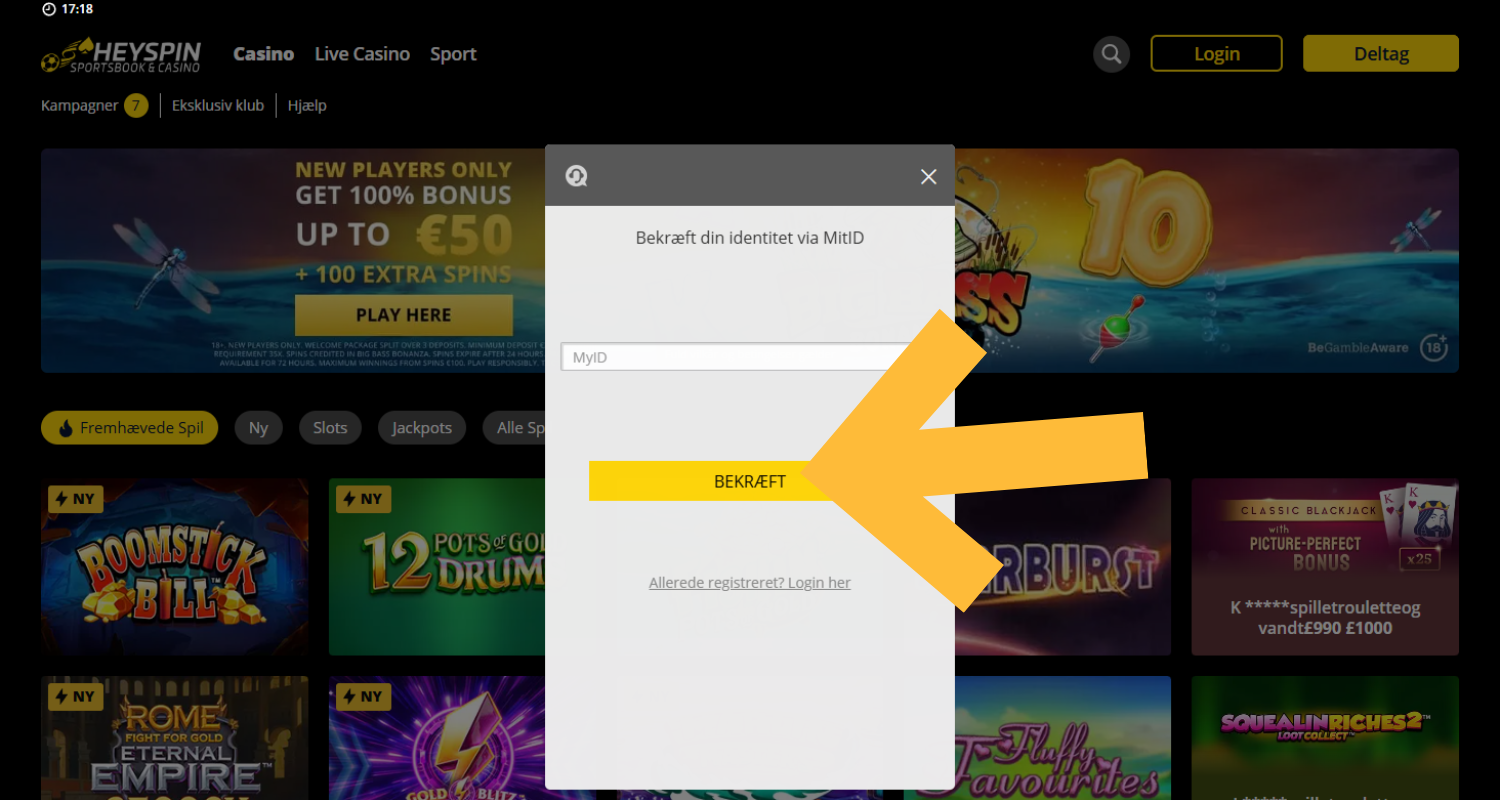The height and width of the screenshot is (800, 1500).
Task: Open the Rome Eternal Empire game
Action: pos(175,738)
